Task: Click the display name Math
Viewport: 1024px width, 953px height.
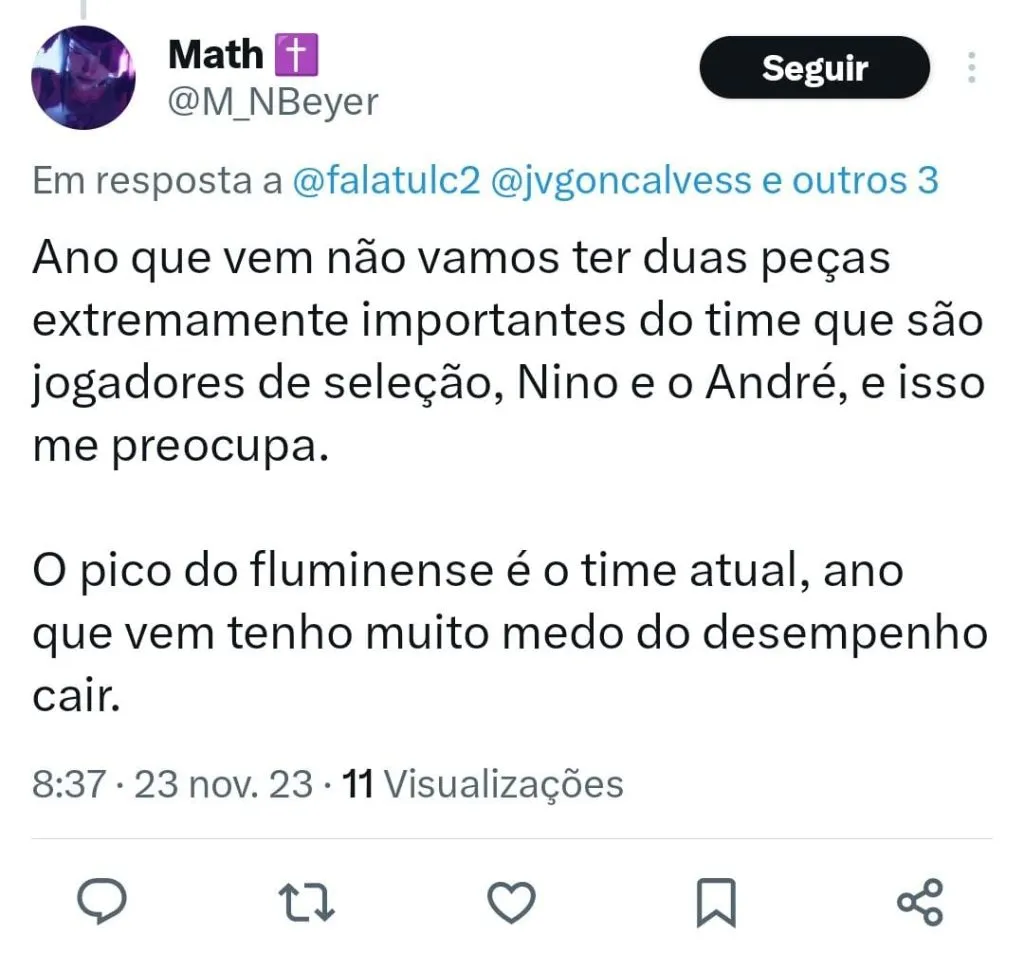Action: [x=215, y=54]
